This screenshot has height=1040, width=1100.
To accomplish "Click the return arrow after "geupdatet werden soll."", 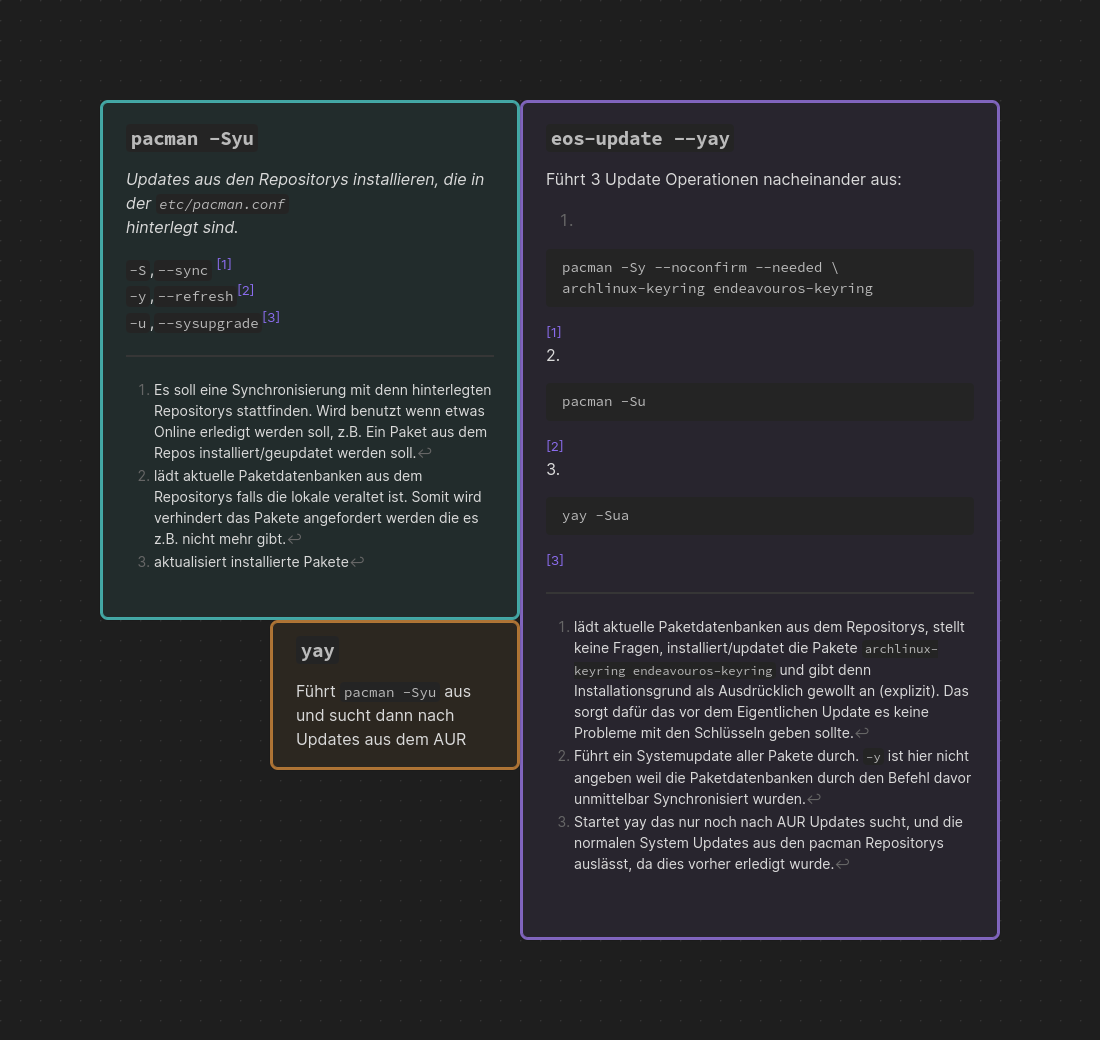I will click(424, 453).
